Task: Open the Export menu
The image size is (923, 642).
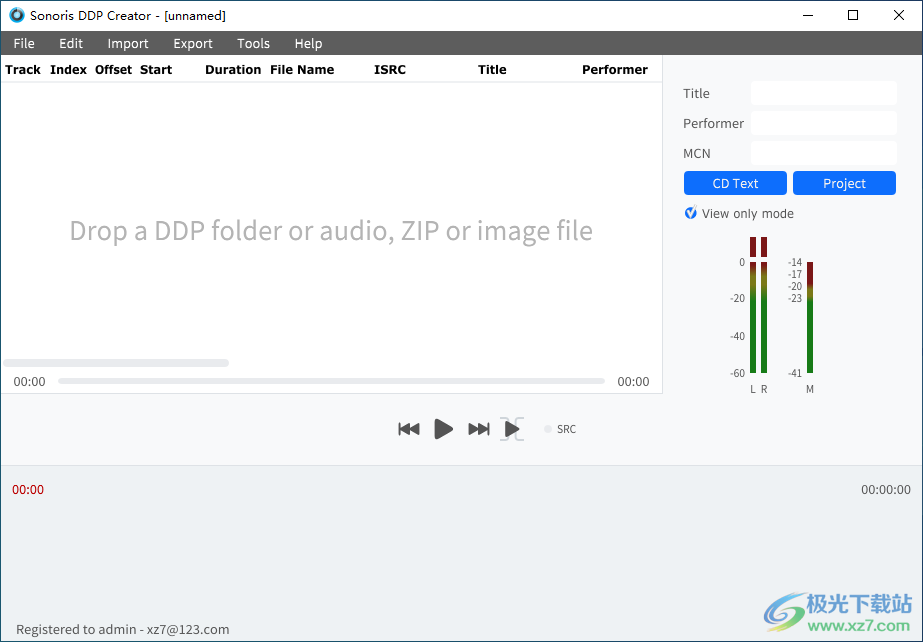Action: click(192, 43)
